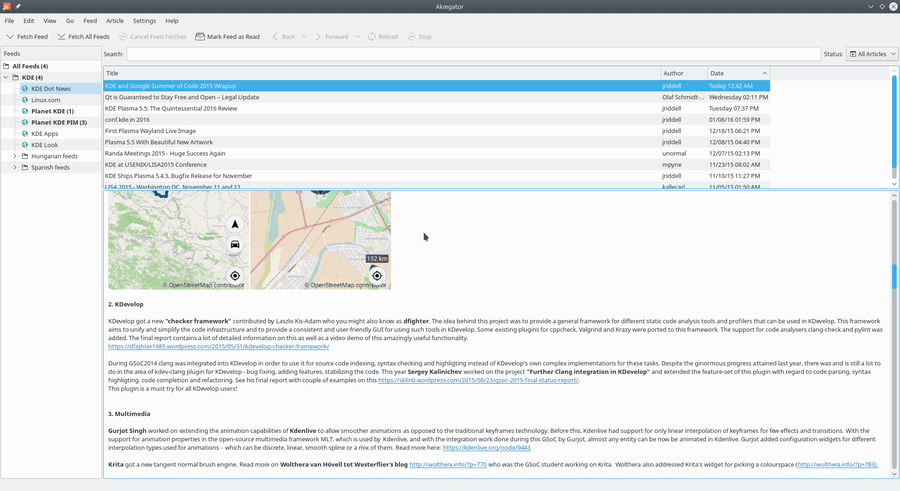
Task: Select the Linux.com feed globe icon
Action: click(25, 100)
